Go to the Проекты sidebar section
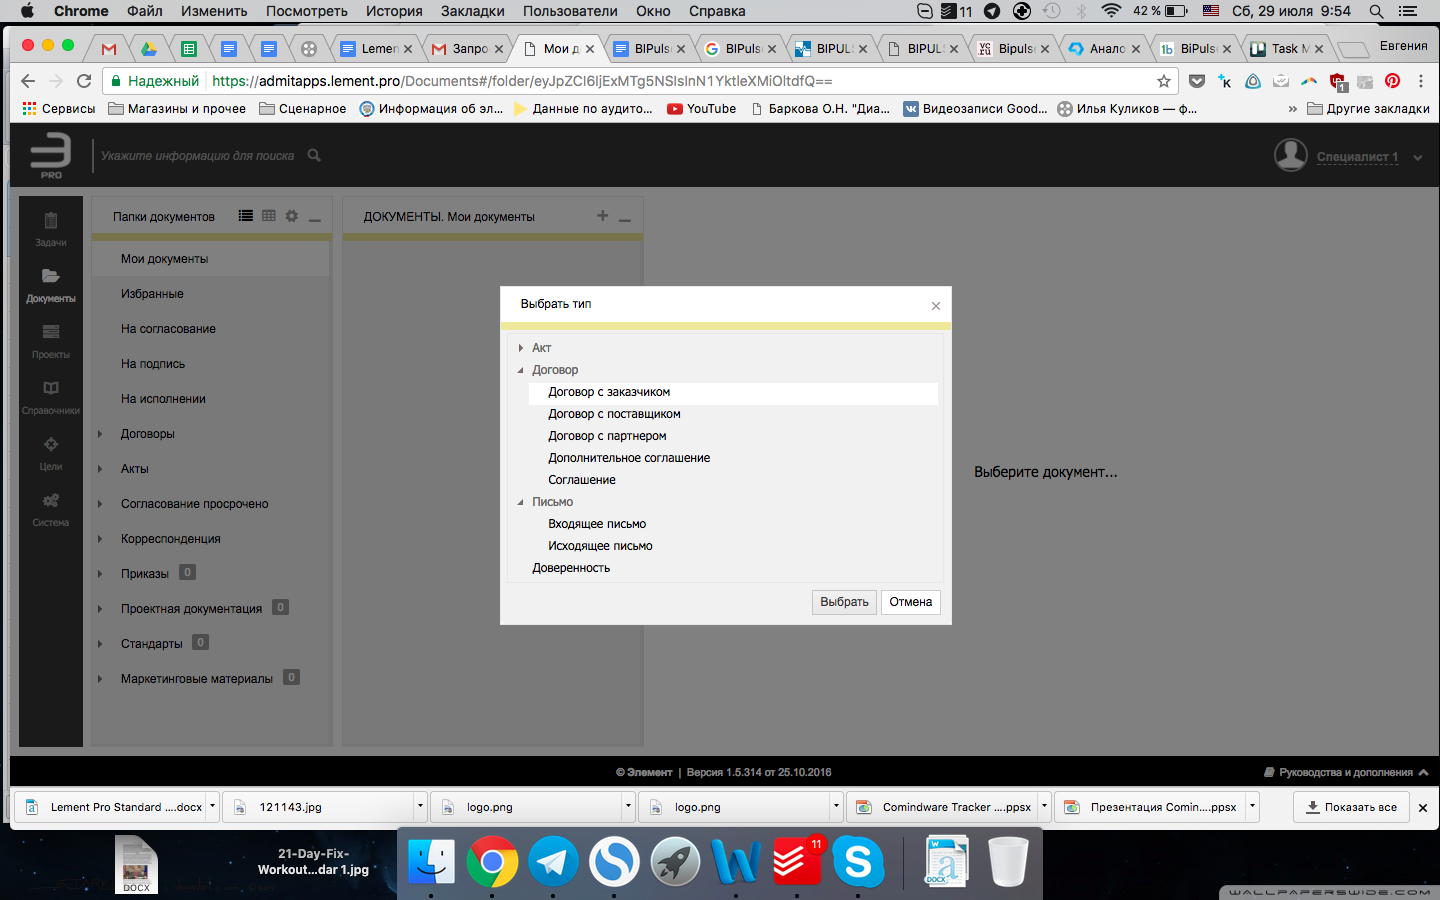1440x900 pixels. [51, 341]
